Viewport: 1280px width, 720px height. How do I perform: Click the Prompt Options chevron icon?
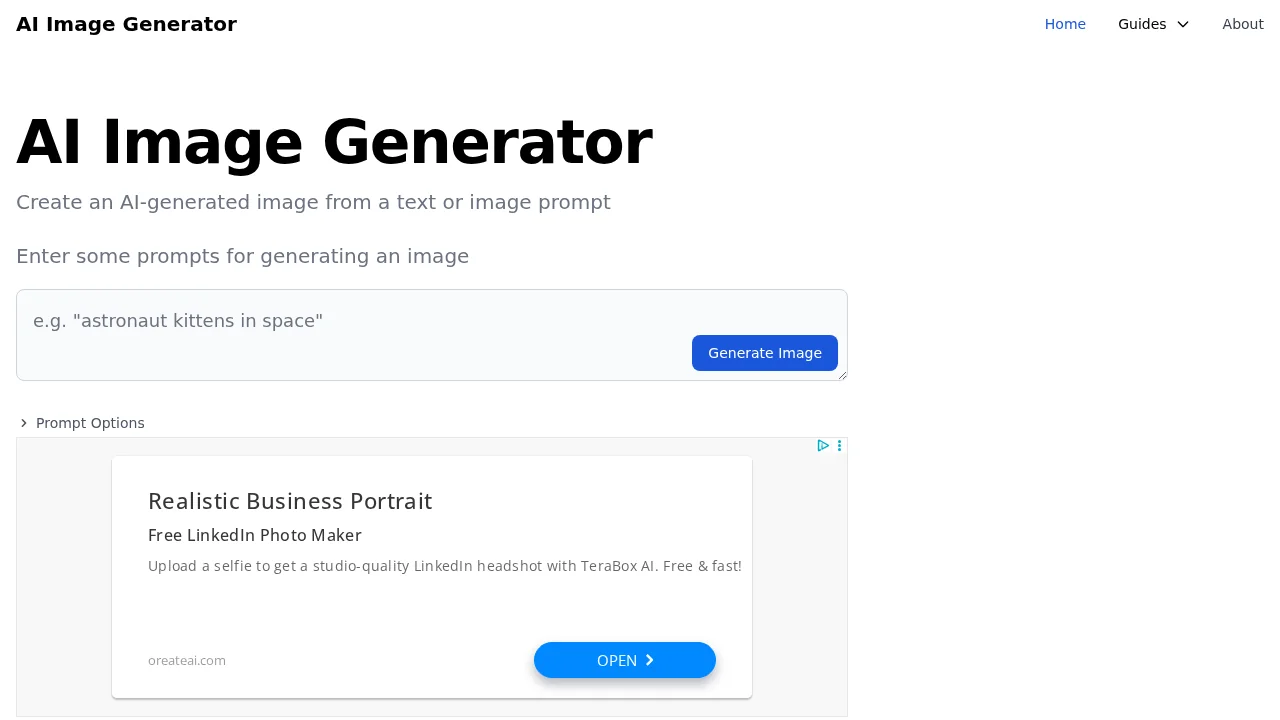pos(24,423)
